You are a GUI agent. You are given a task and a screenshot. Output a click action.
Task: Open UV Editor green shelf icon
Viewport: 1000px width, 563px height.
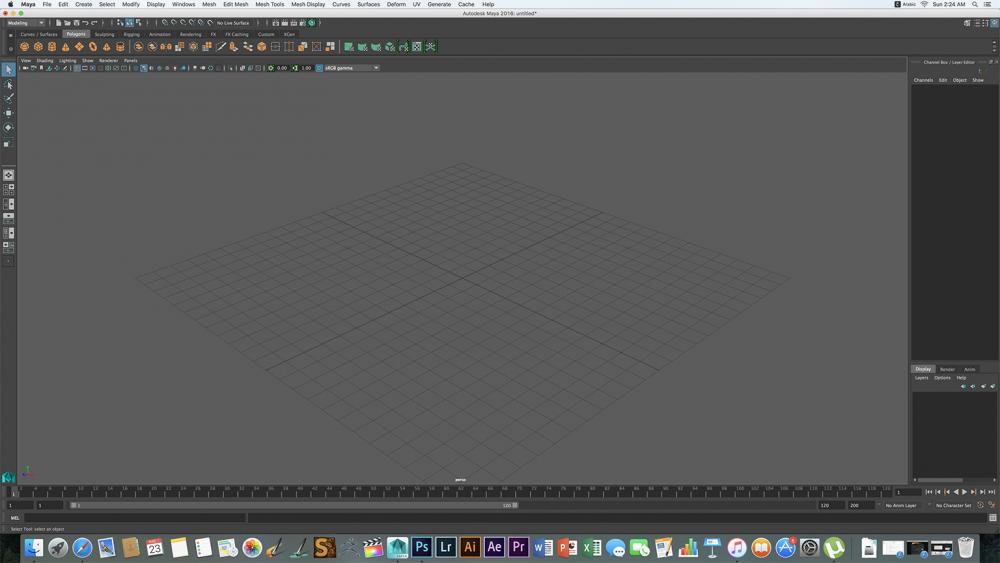416,47
